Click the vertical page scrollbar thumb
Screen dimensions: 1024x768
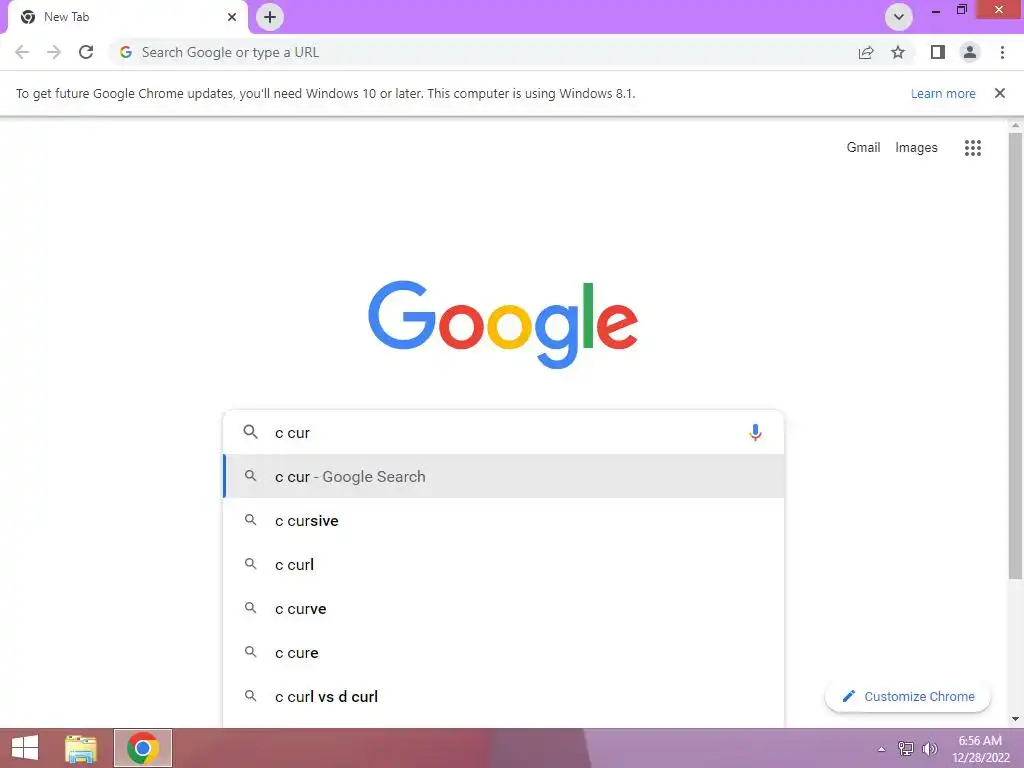click(1015, 355)
